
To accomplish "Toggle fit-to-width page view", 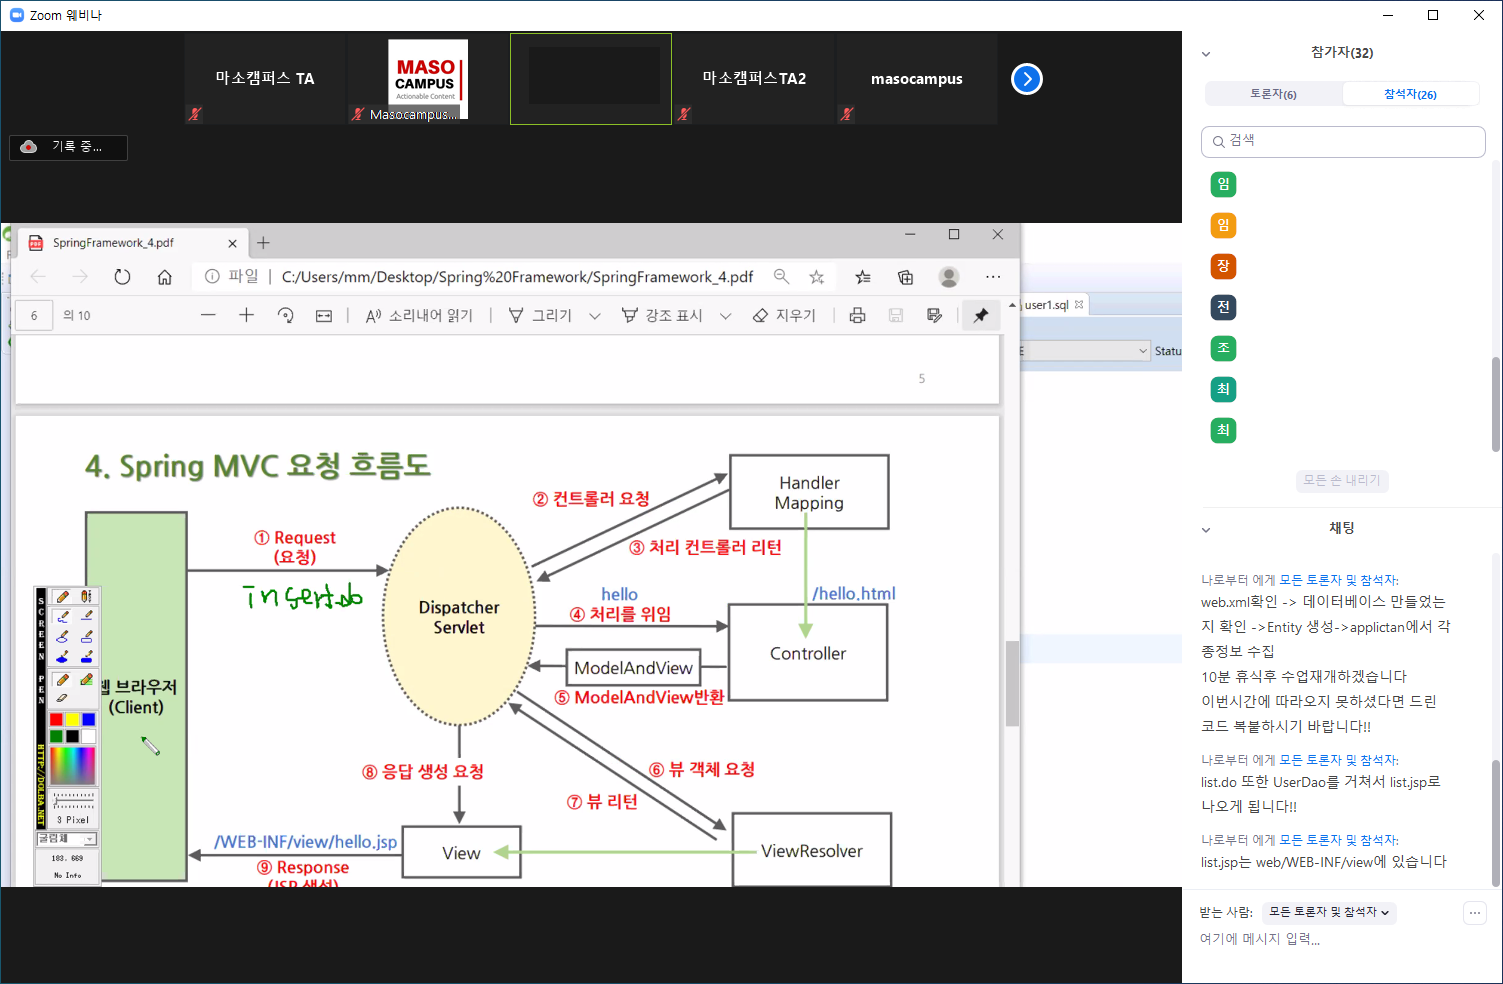I will pyautogui.click(x=324, y=316).
